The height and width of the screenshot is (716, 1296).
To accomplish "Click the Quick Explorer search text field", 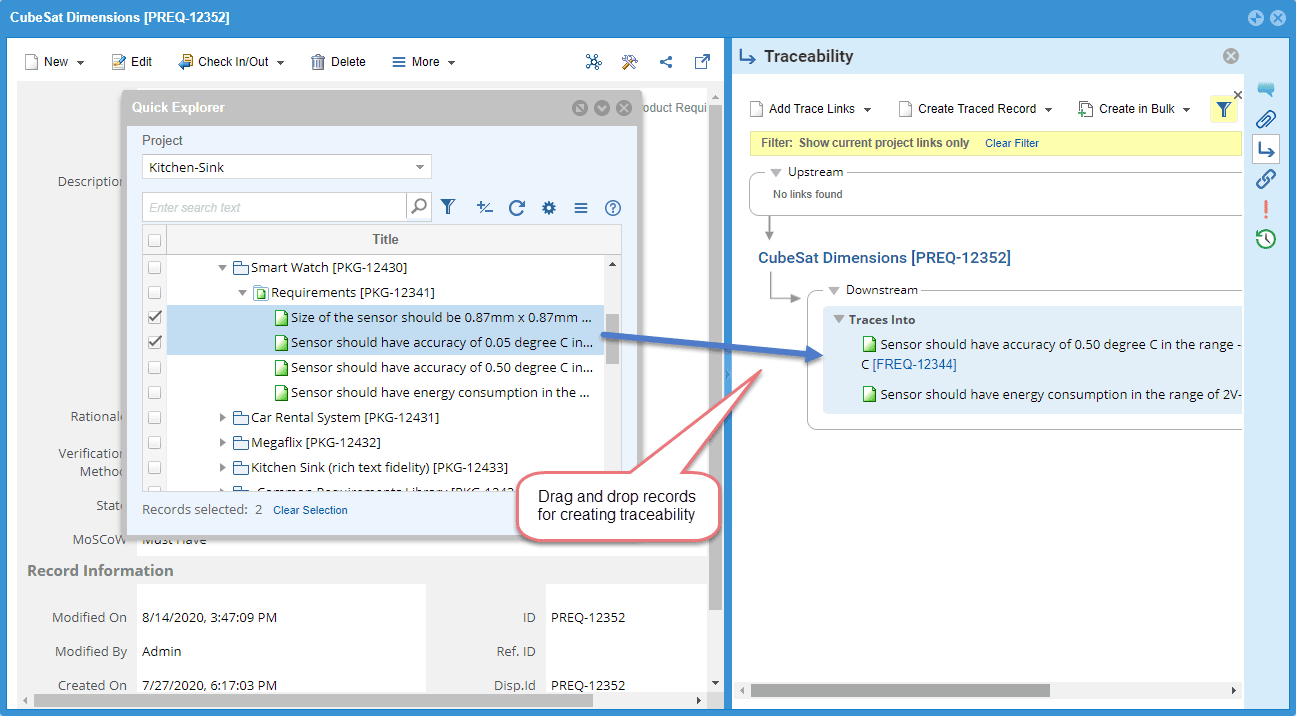I will [274, 208].
